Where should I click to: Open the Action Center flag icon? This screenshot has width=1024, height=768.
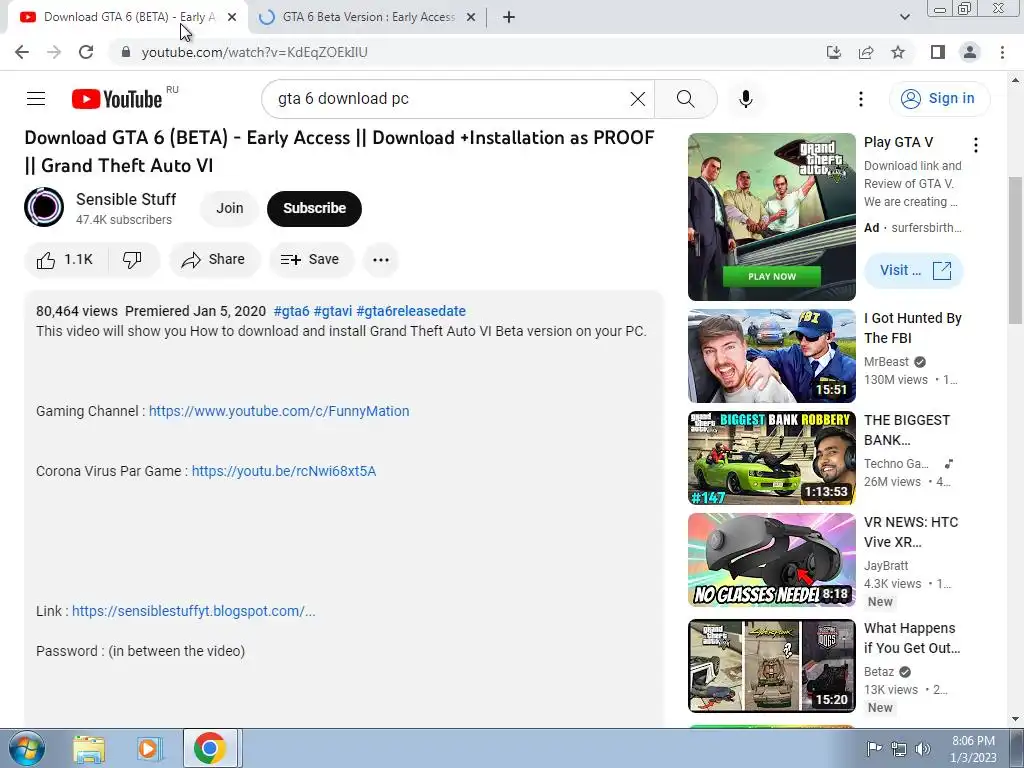[x=874, y=749]
